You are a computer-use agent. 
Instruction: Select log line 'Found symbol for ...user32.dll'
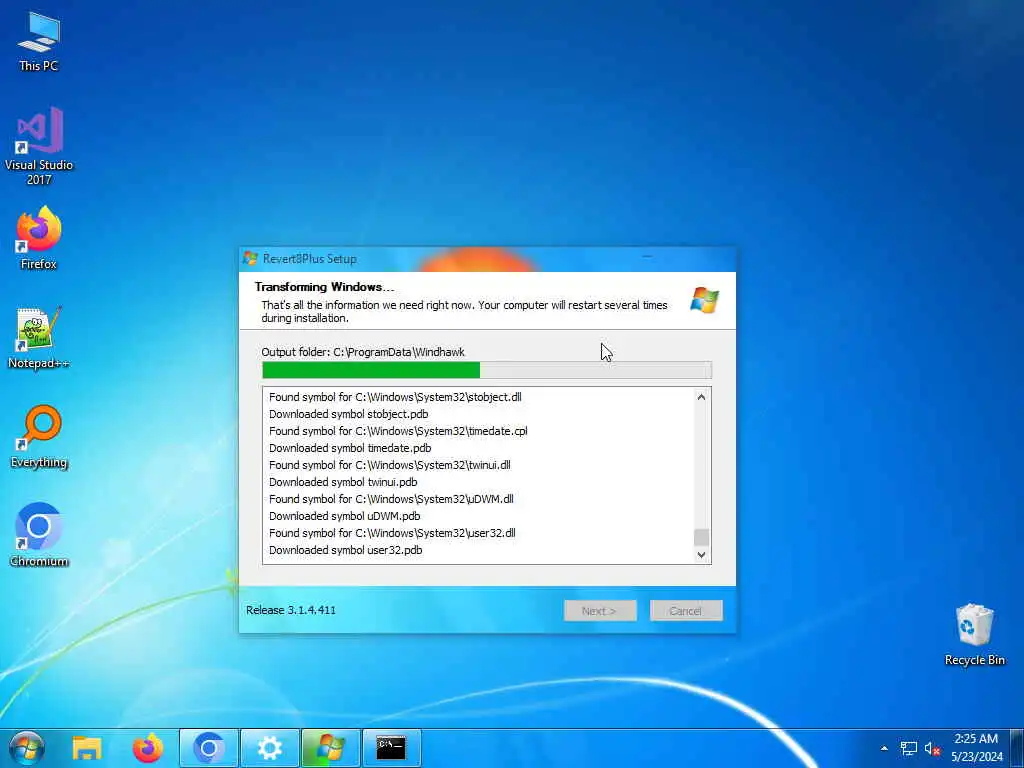click(x=392, y=533)
